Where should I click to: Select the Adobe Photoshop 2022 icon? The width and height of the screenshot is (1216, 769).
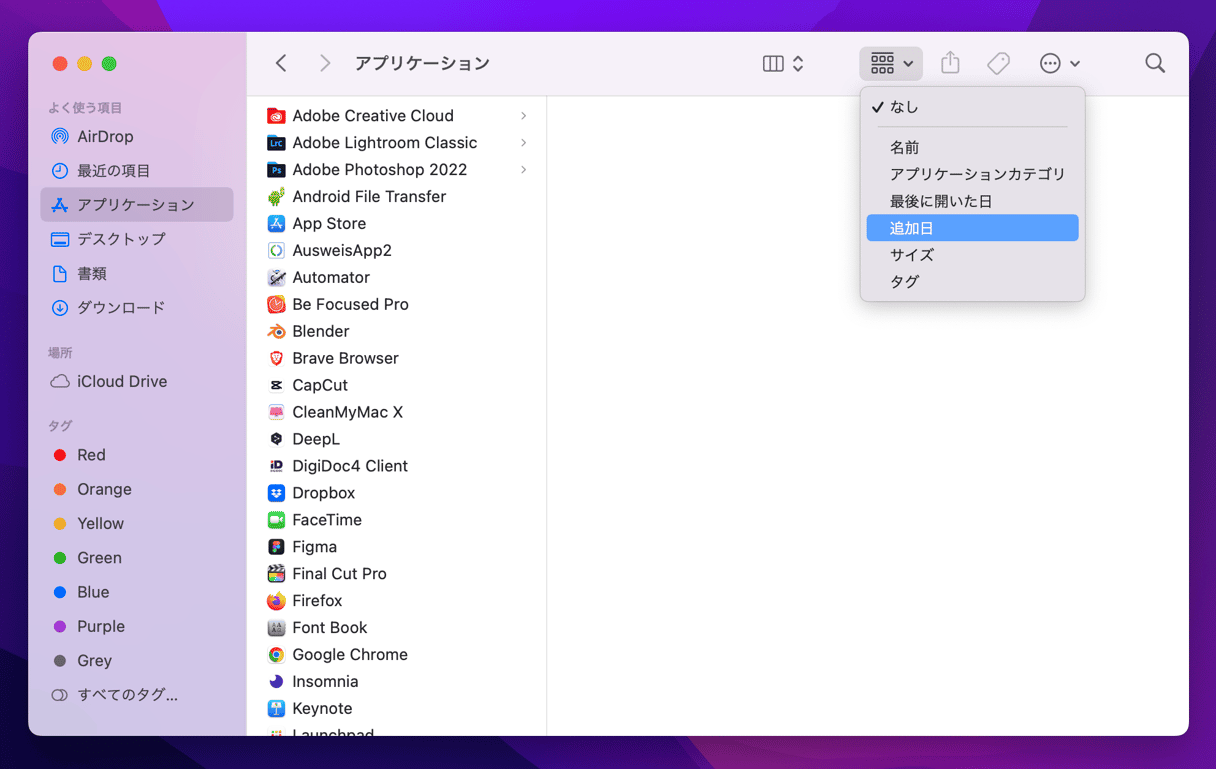tap(276, 170)
